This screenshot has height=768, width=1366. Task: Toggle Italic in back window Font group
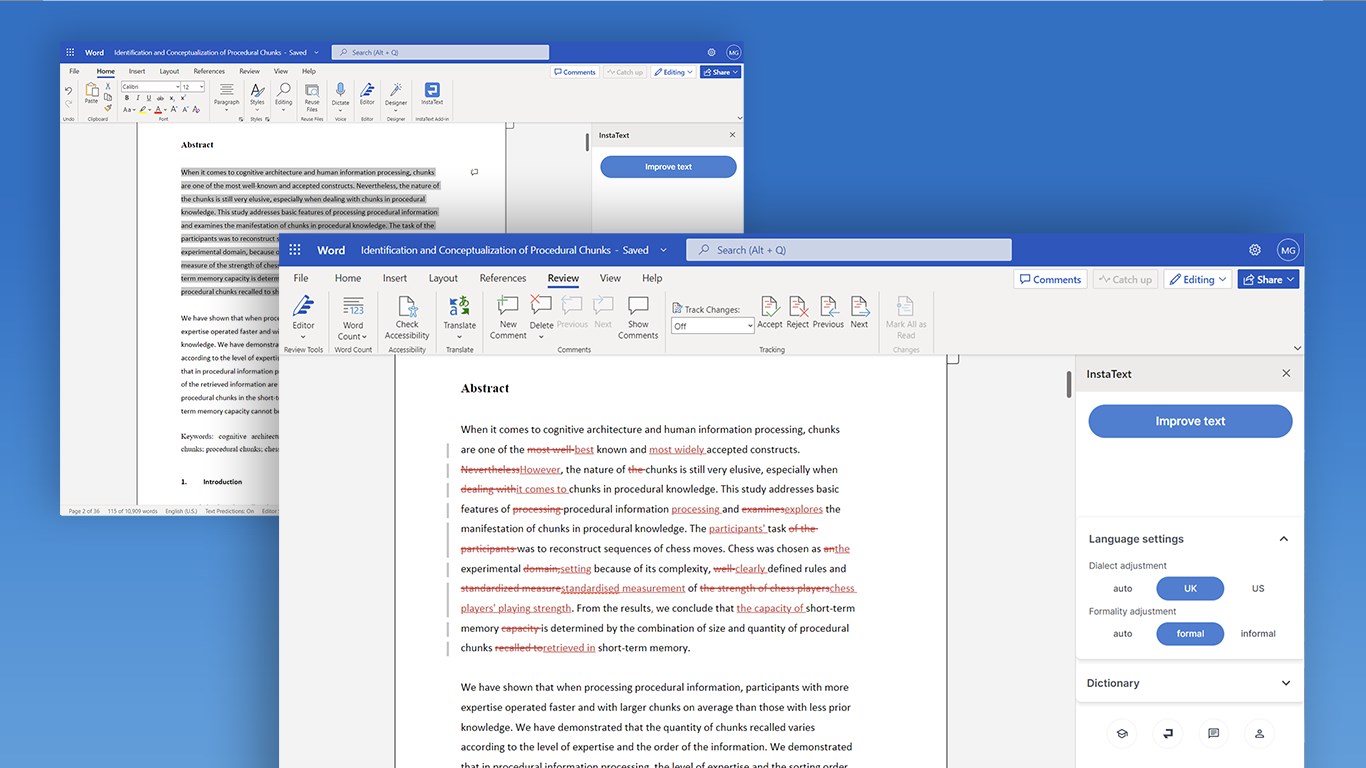coord(138,98)
